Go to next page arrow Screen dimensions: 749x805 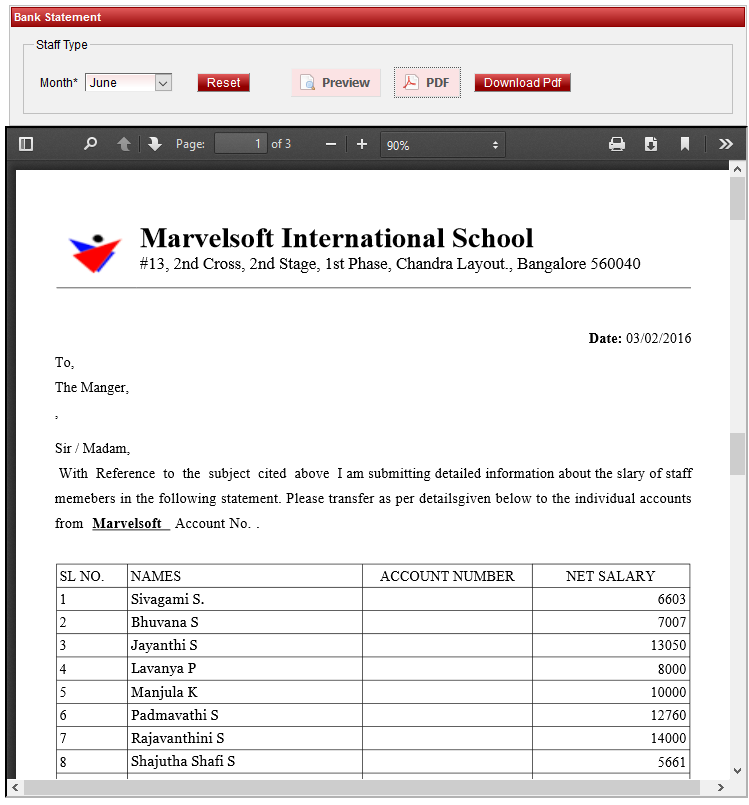[x=154, y=144]
